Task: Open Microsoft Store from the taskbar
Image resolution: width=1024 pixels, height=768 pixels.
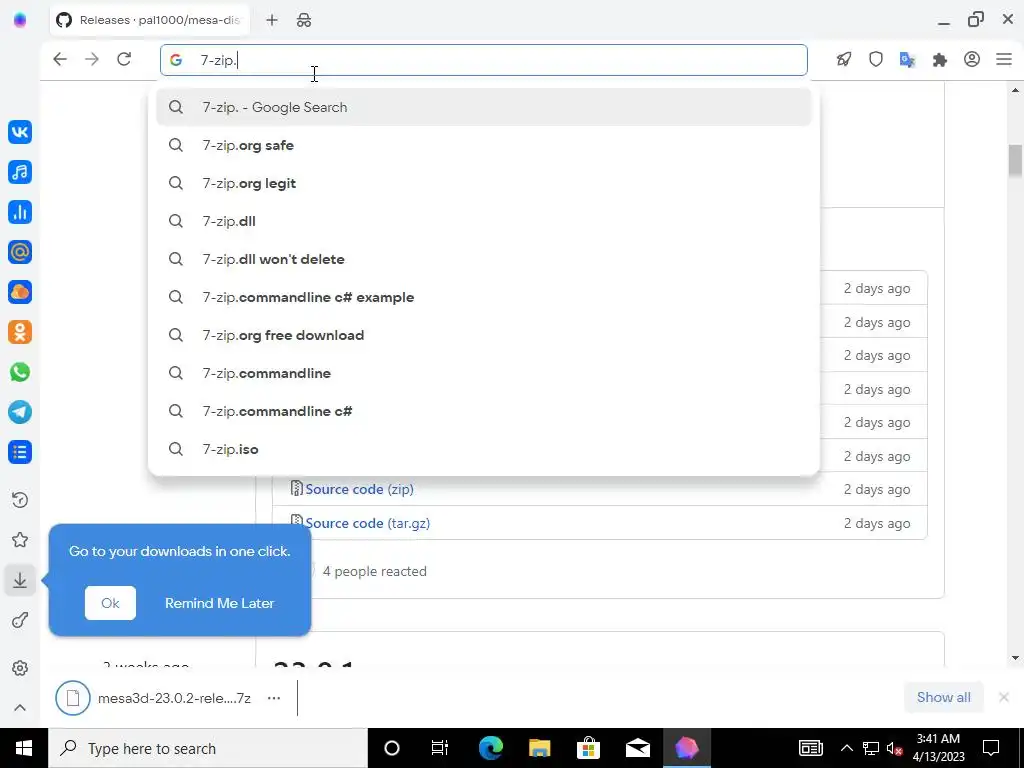Action: (588, 748)
